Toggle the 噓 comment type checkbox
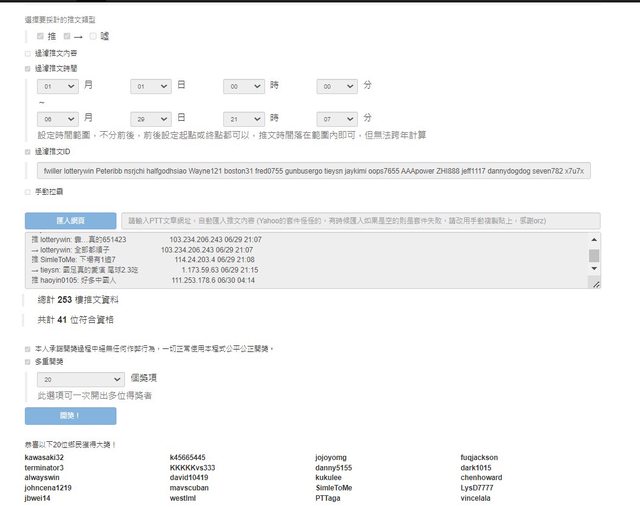Screen dimensions: 640x508 (93, 36)
